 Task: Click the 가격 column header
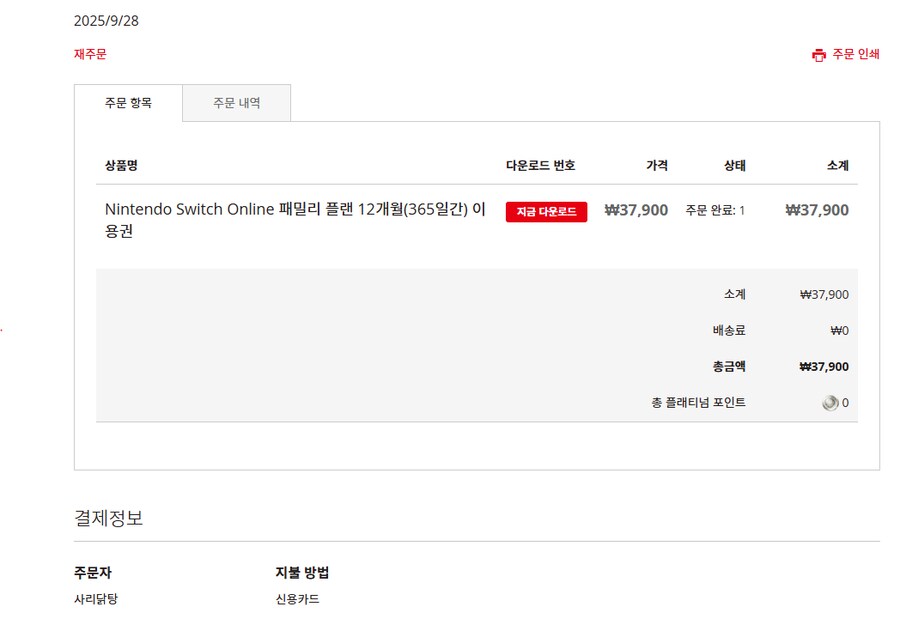point(657,165)
